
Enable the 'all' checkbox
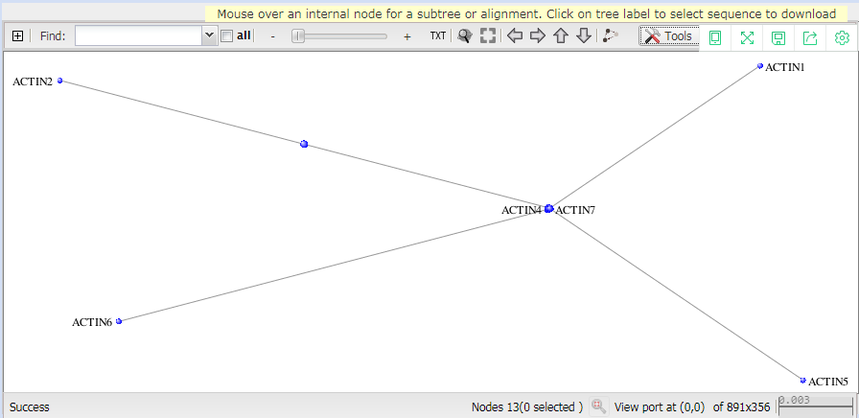click(x=226, y=36)
